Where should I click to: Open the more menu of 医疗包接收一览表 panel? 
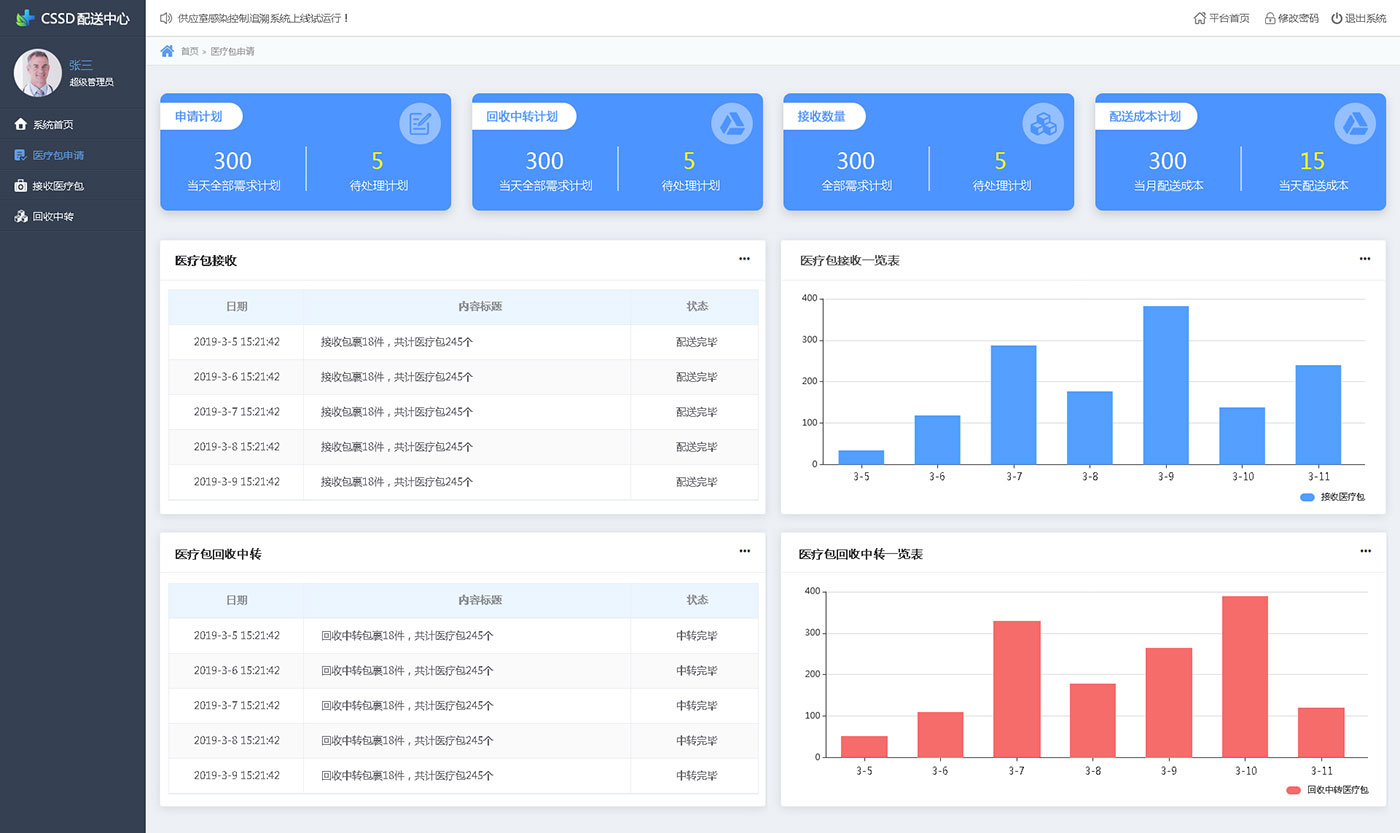click(1365, 259)
